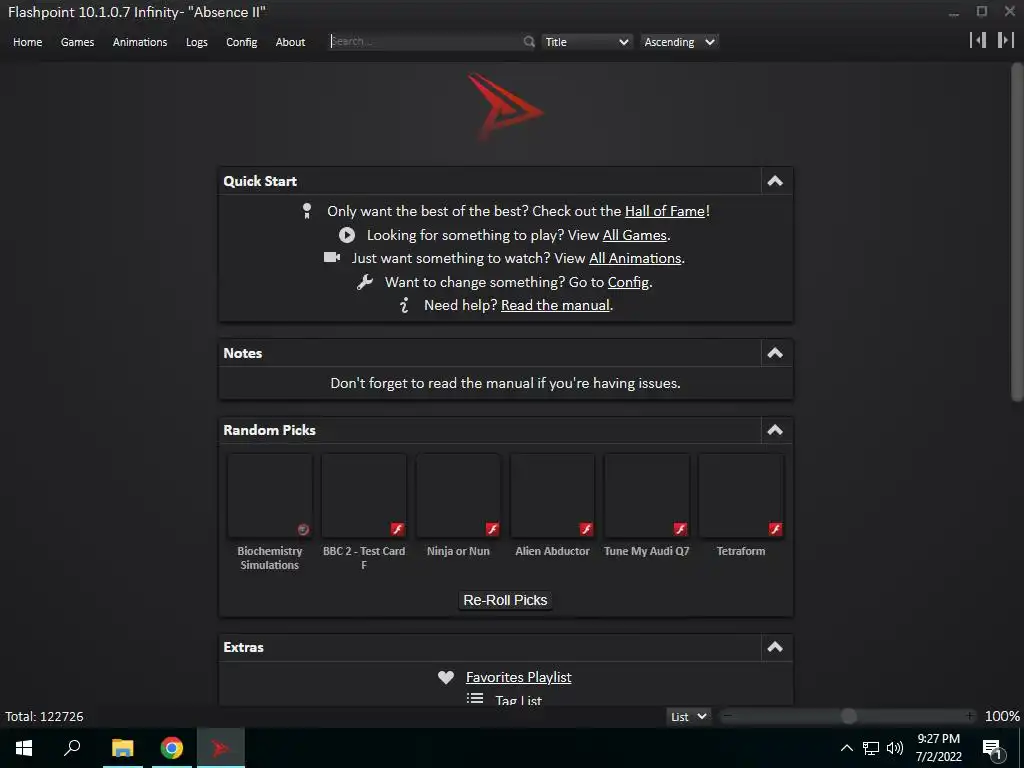Click the Hall of Fame link
The width and height of the screenshot is (1024, 768).
[x=665, y=211]
